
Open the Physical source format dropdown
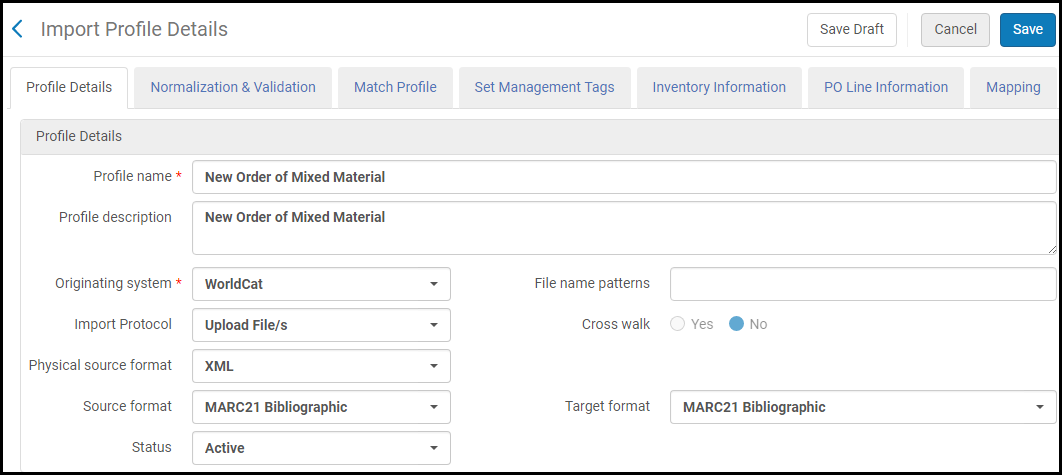[x=321, y=366]
